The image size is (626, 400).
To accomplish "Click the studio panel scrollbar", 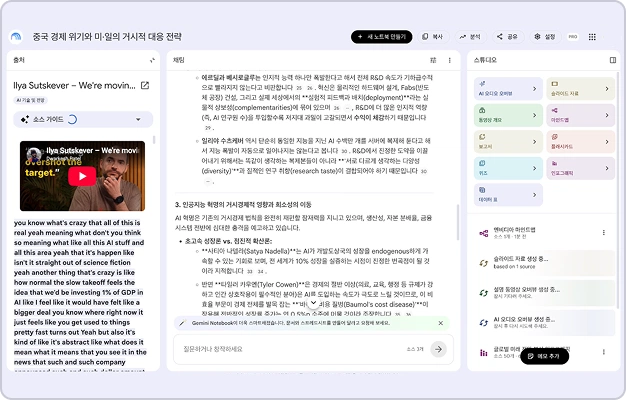I will [x=618, y=192].
